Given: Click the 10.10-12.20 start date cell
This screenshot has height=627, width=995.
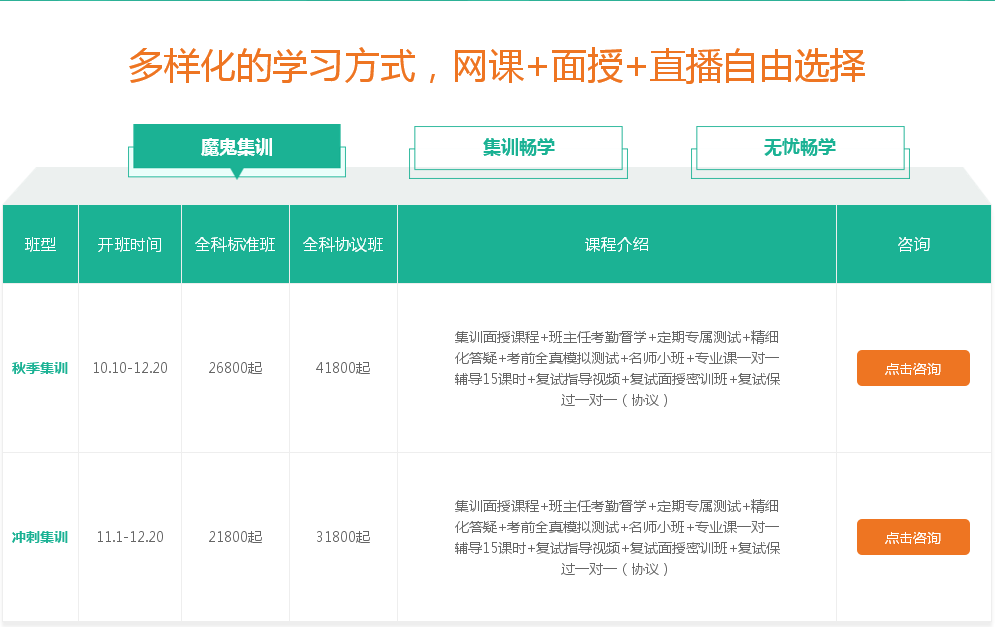Looking at the screenshot, I should coord(130,368).
